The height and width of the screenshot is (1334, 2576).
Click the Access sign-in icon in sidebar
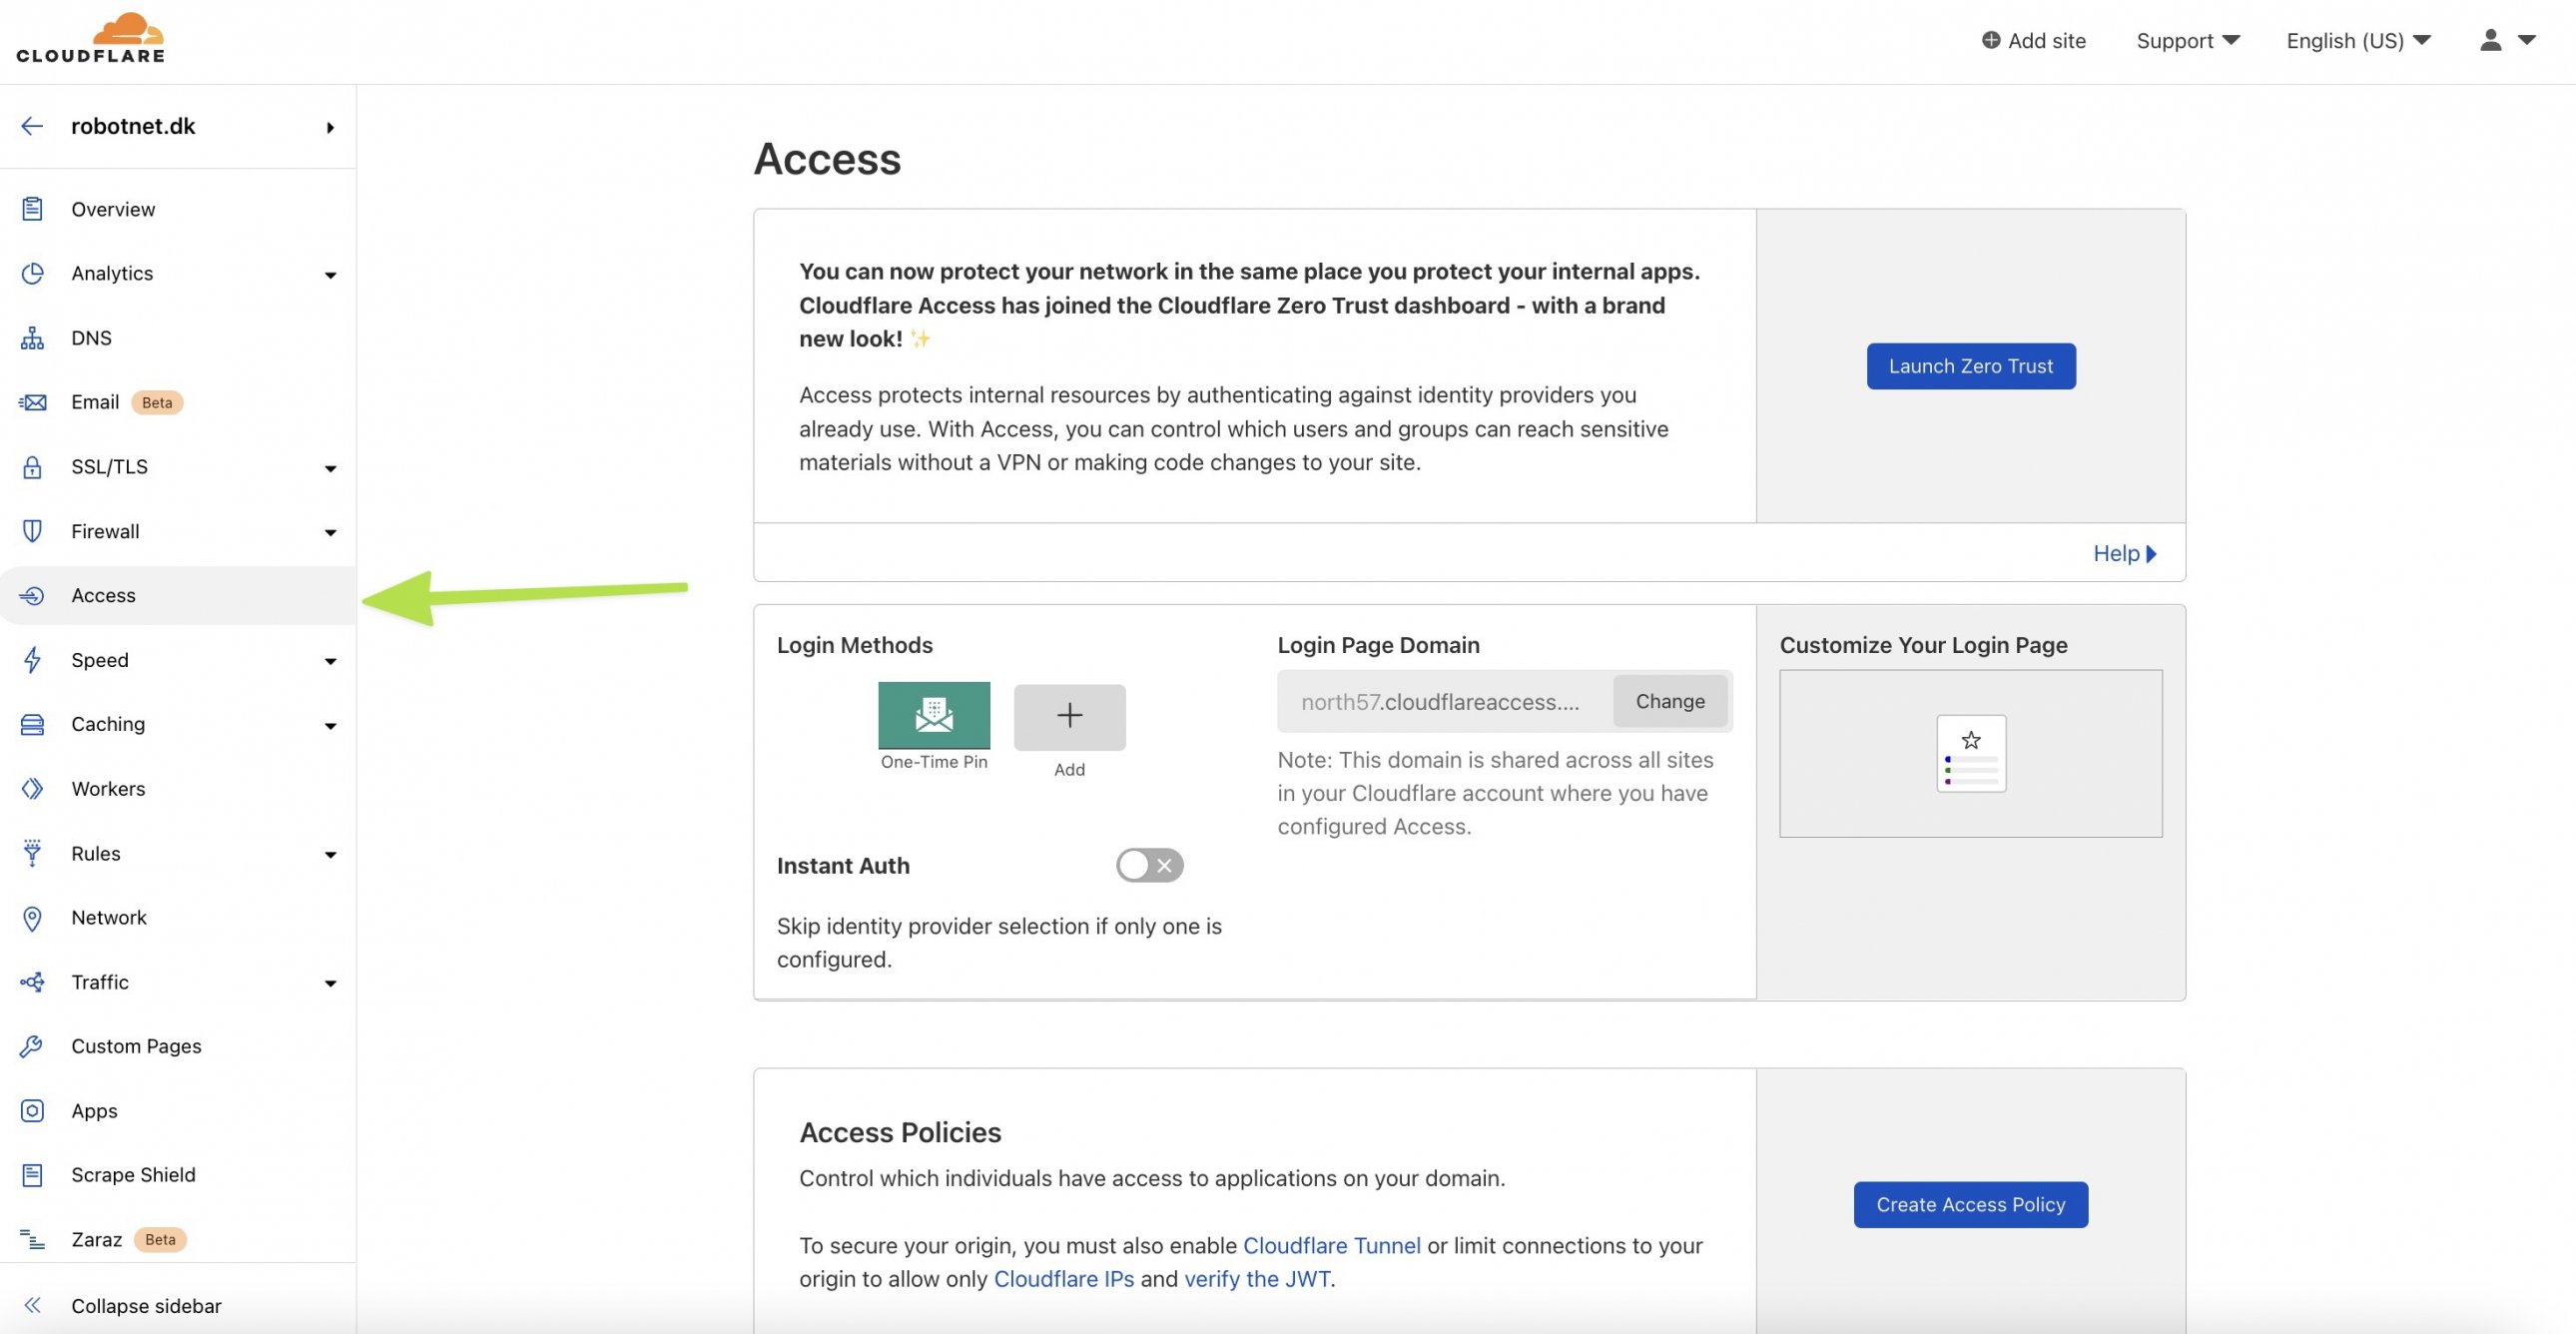[x=32, y=596]
